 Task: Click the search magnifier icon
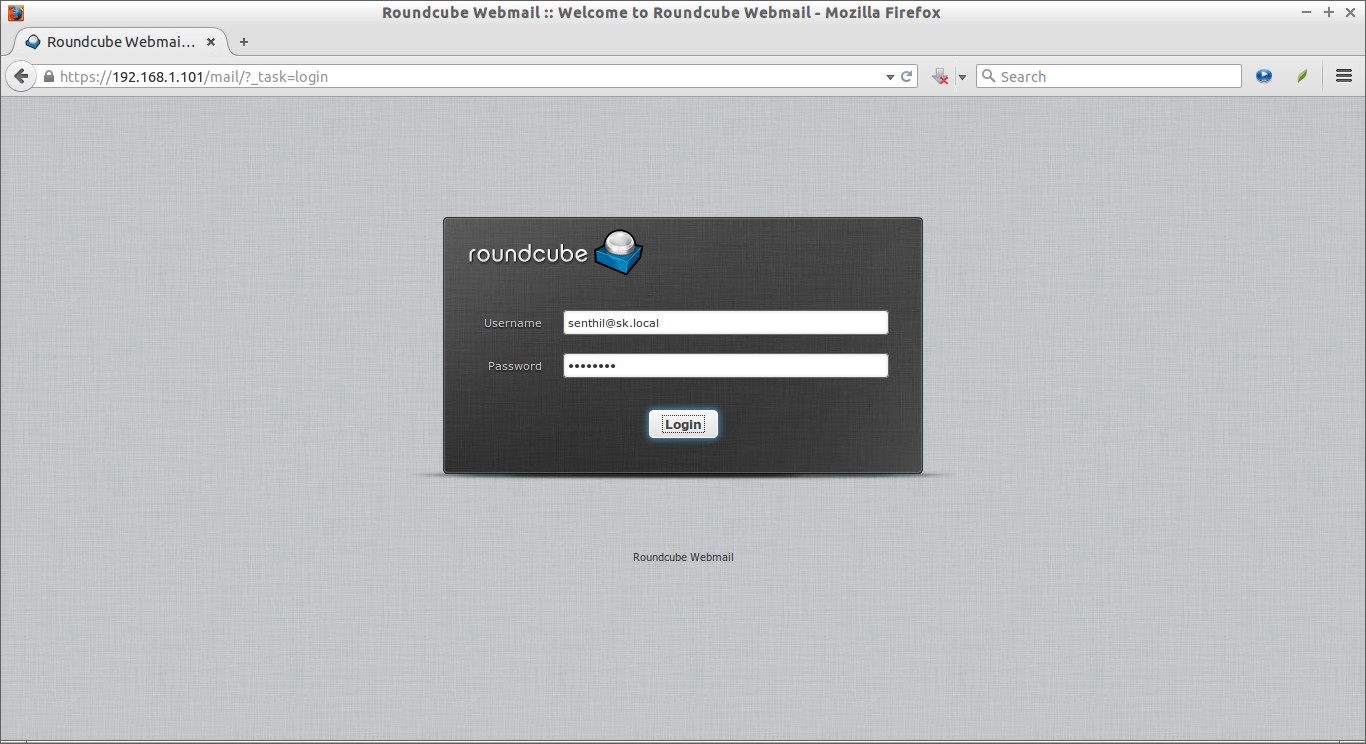click(x=988, y=76)
